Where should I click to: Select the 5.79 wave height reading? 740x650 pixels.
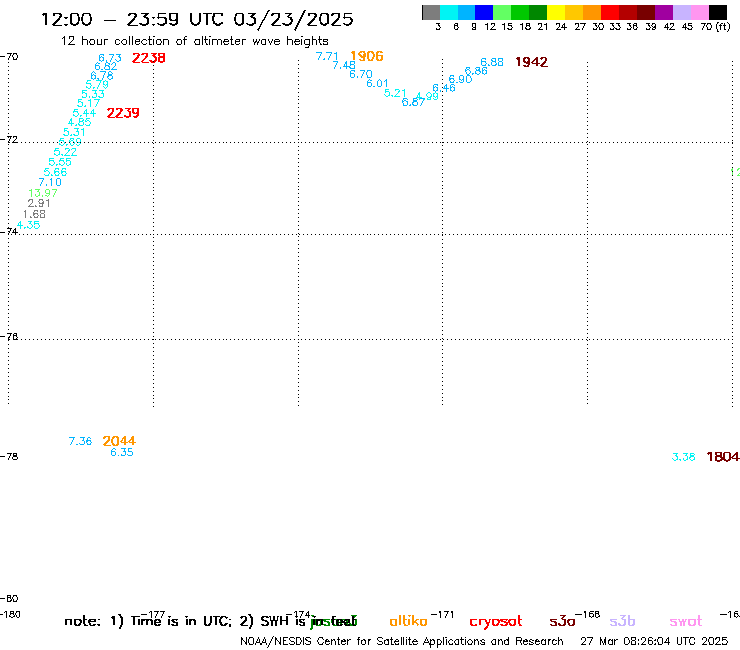click(97, 85)
